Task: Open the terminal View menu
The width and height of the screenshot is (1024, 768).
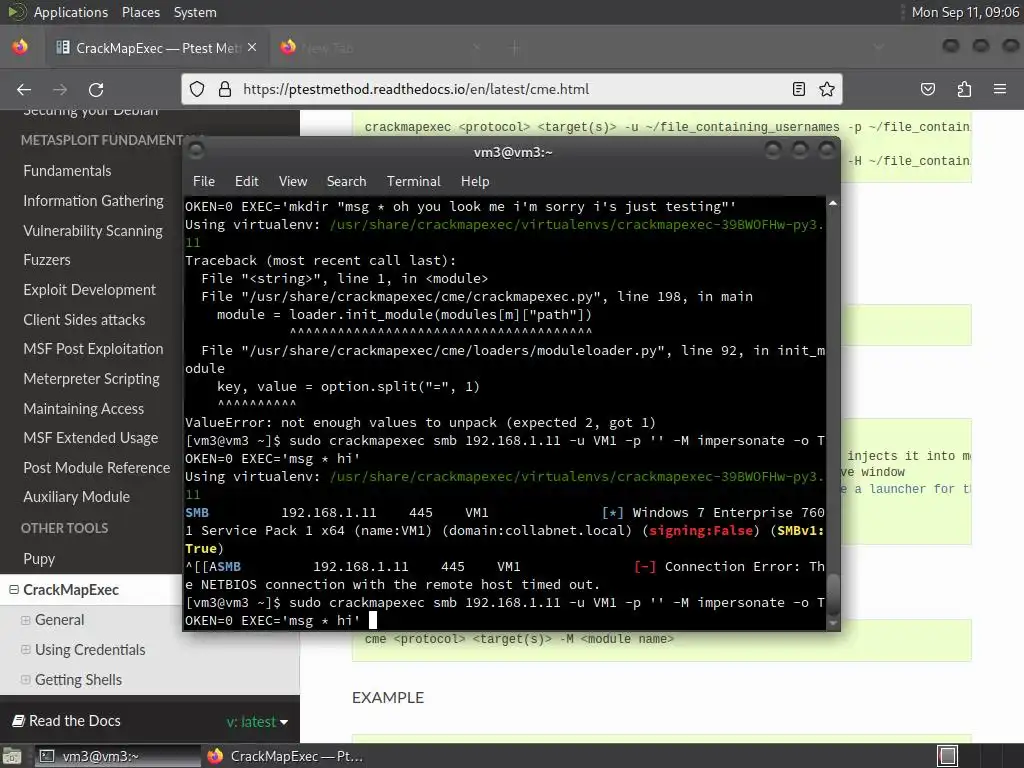Action: 293,181
